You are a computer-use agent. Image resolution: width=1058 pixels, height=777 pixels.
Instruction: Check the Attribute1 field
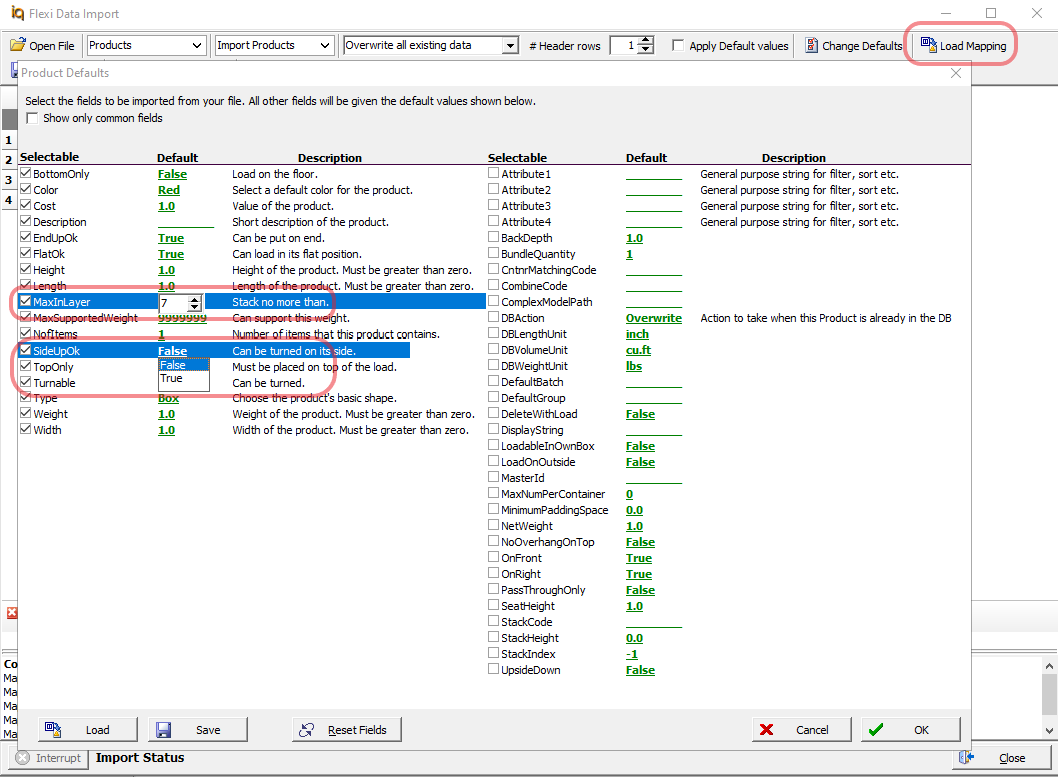click(x=494, y=173)
